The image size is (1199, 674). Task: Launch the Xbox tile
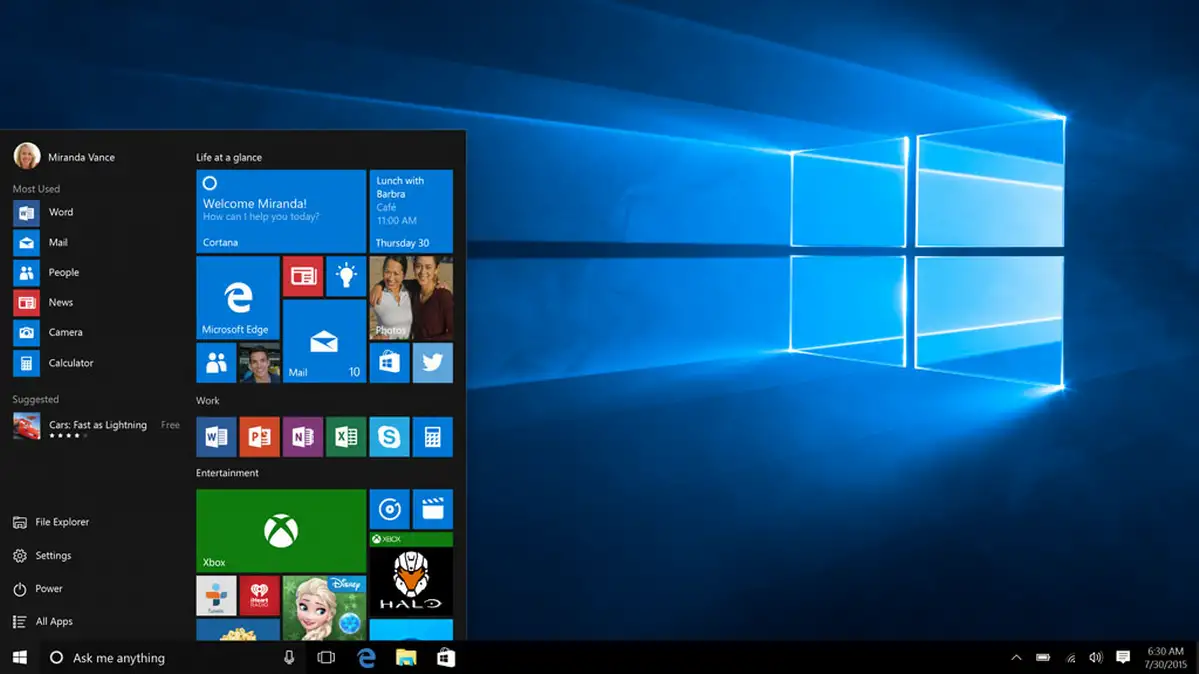pos(281,530)
